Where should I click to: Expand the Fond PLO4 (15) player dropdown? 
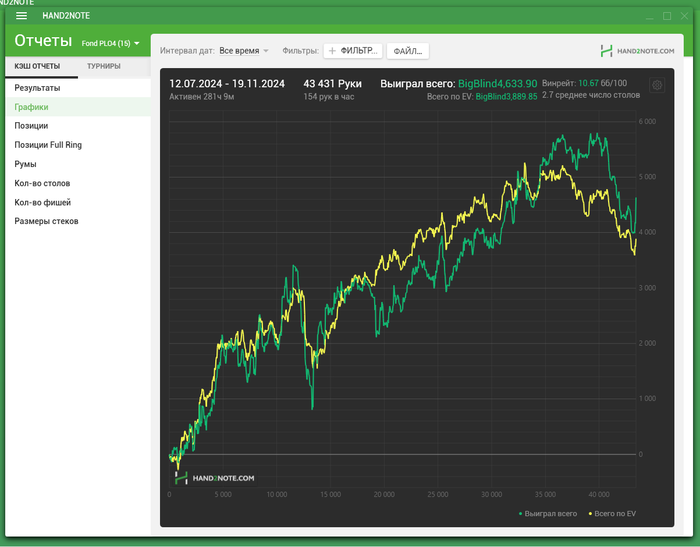point(110,43)
